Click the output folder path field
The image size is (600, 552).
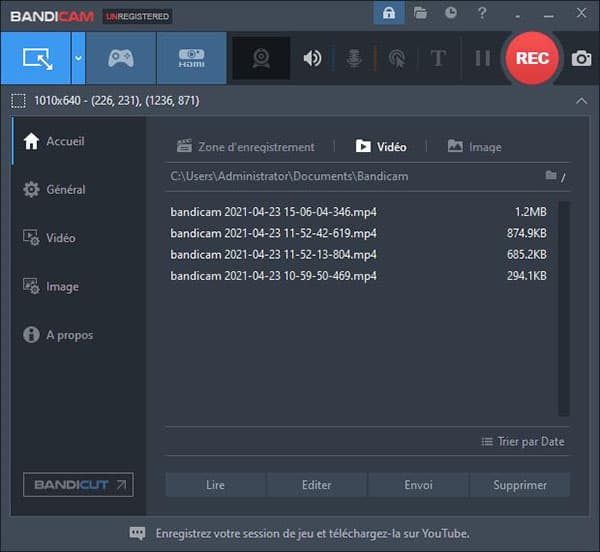tap(289, 176)
